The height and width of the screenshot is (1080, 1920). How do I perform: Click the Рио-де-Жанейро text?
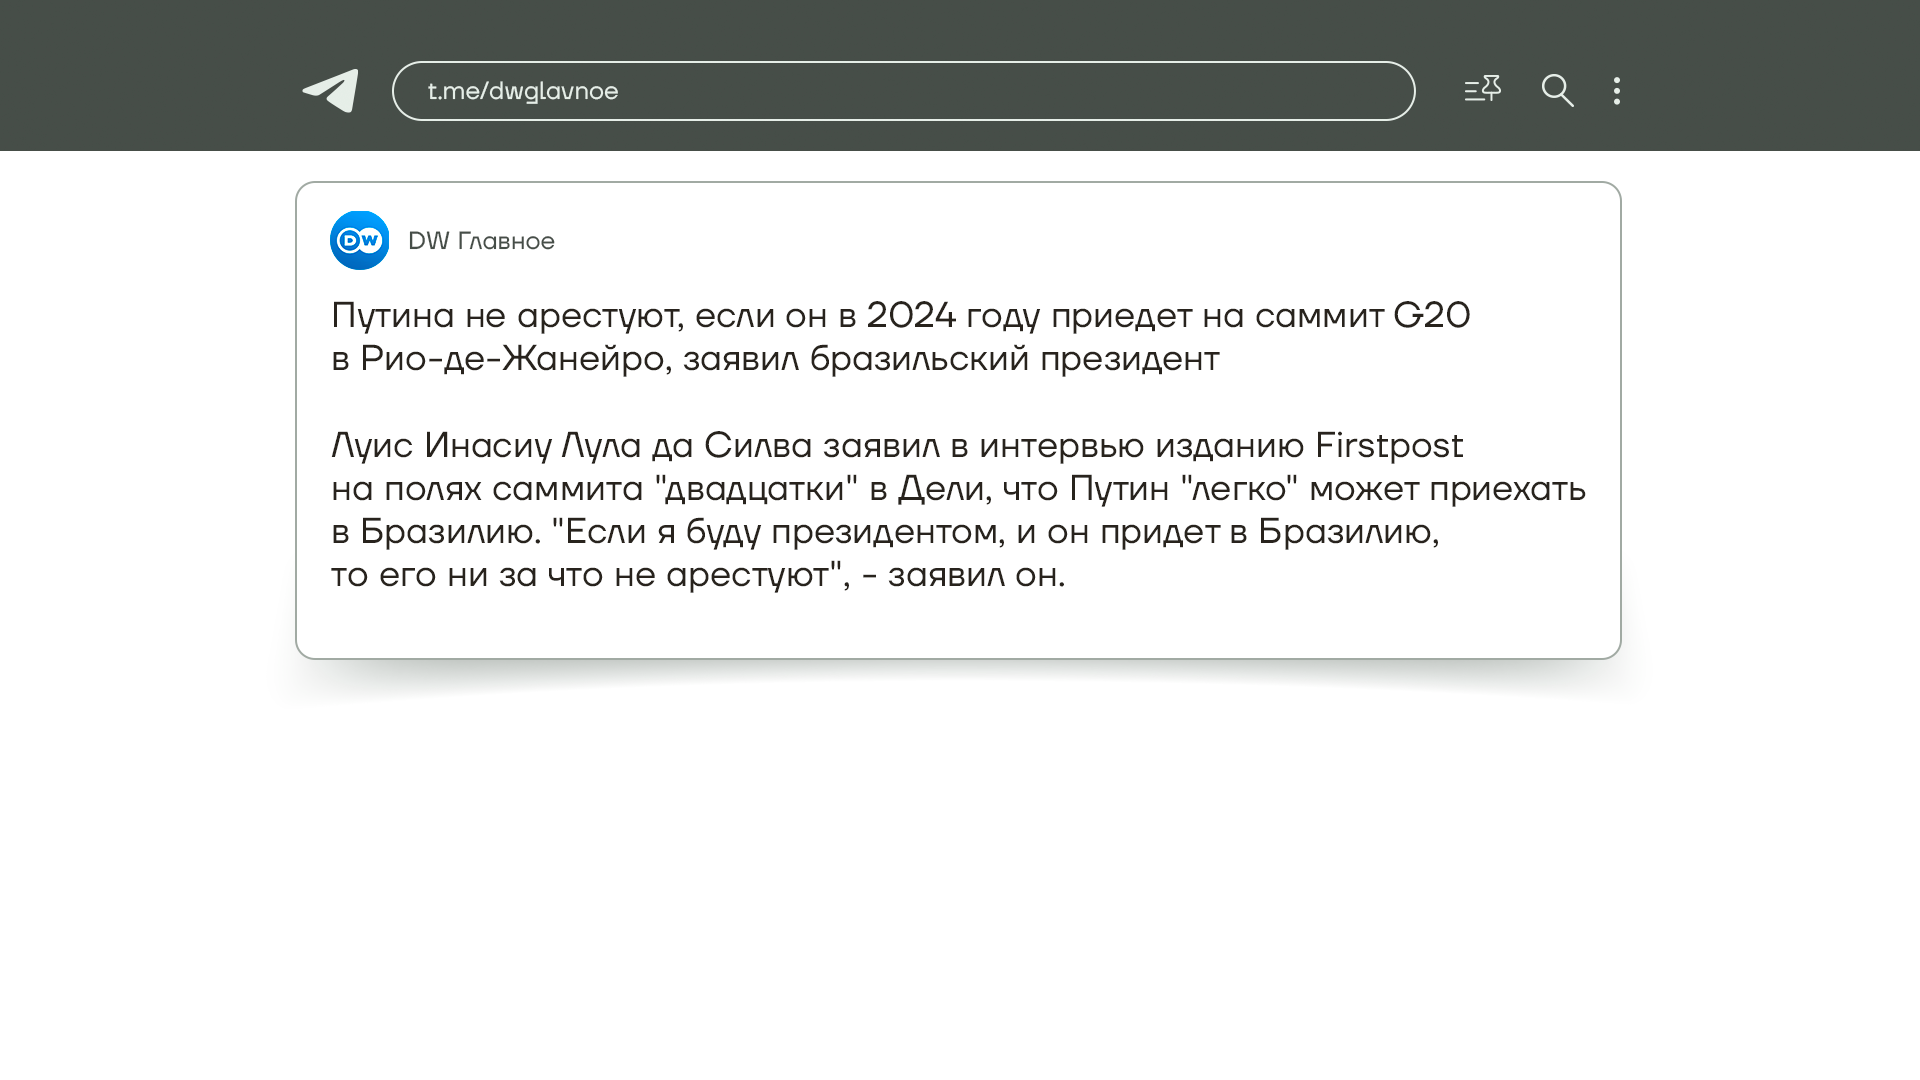512,359
